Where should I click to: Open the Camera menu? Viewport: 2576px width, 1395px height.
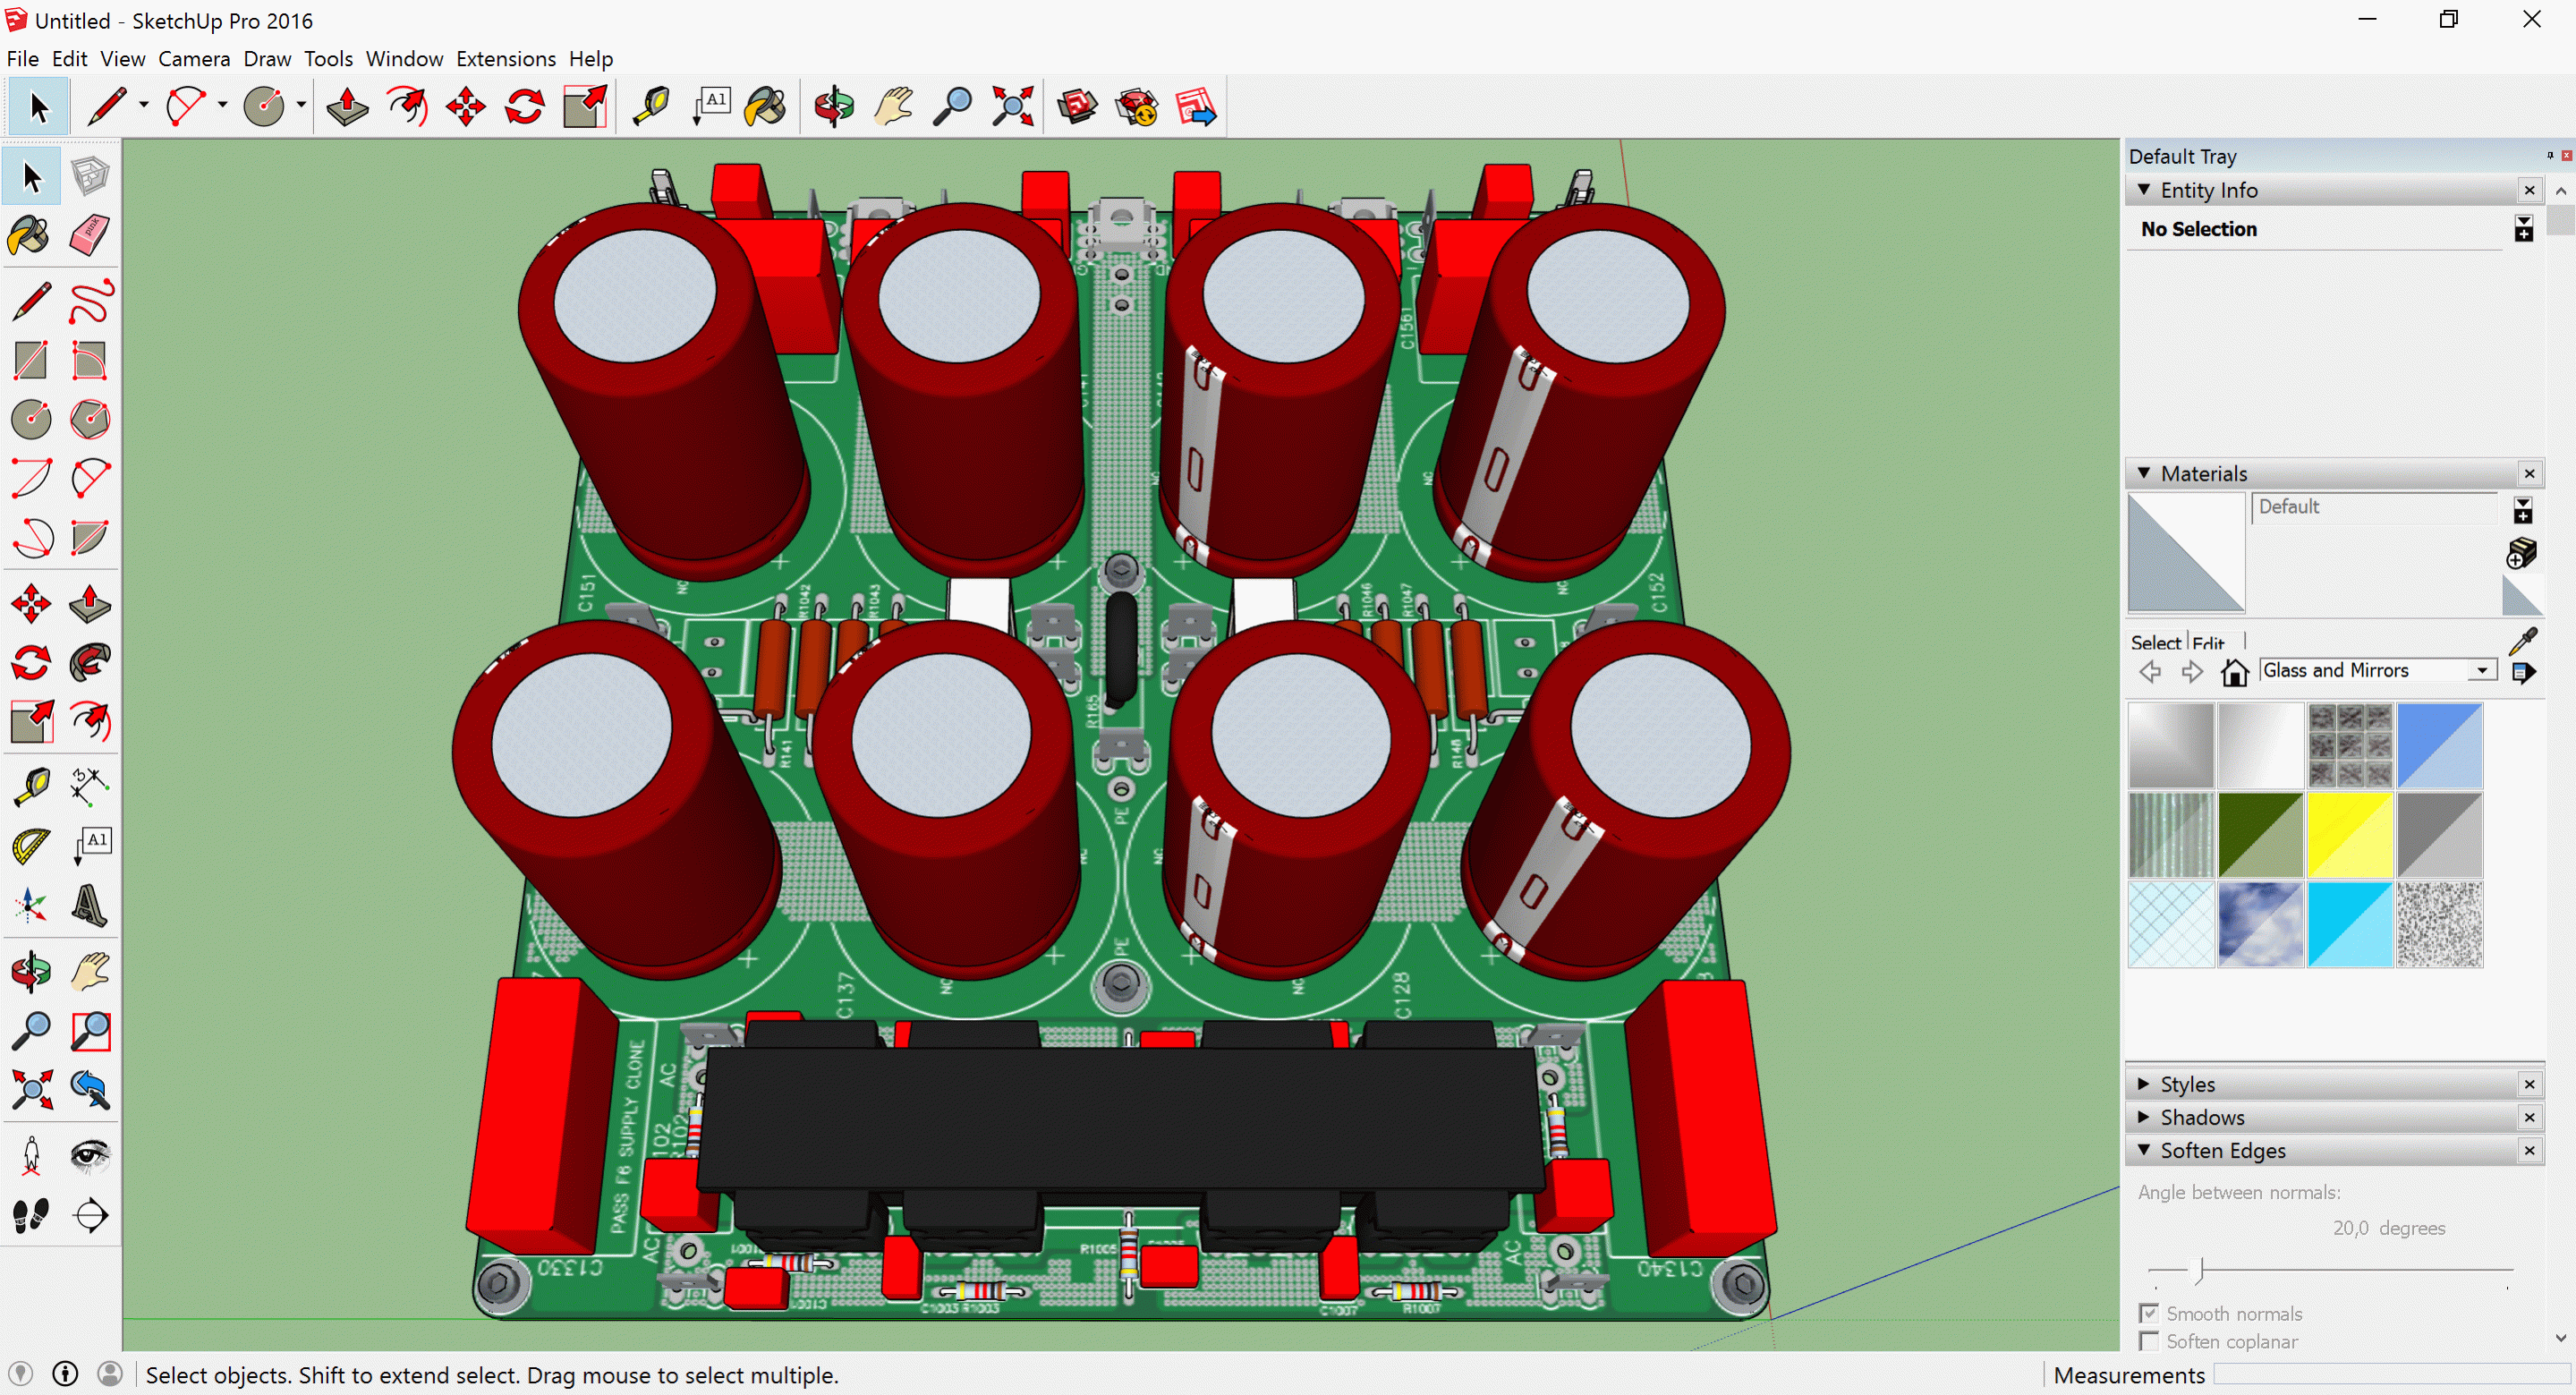[194, 58]
